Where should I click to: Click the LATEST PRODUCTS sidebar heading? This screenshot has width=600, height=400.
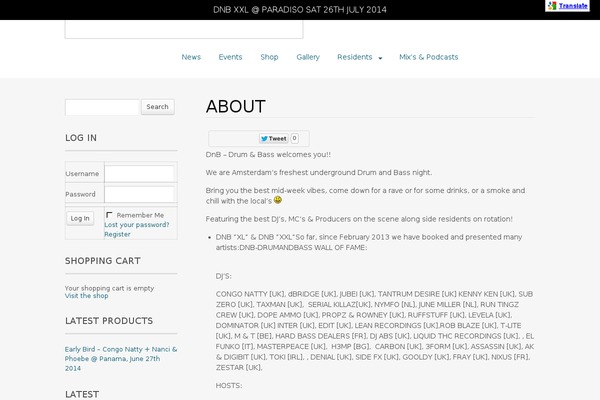(x=109, y=321)
